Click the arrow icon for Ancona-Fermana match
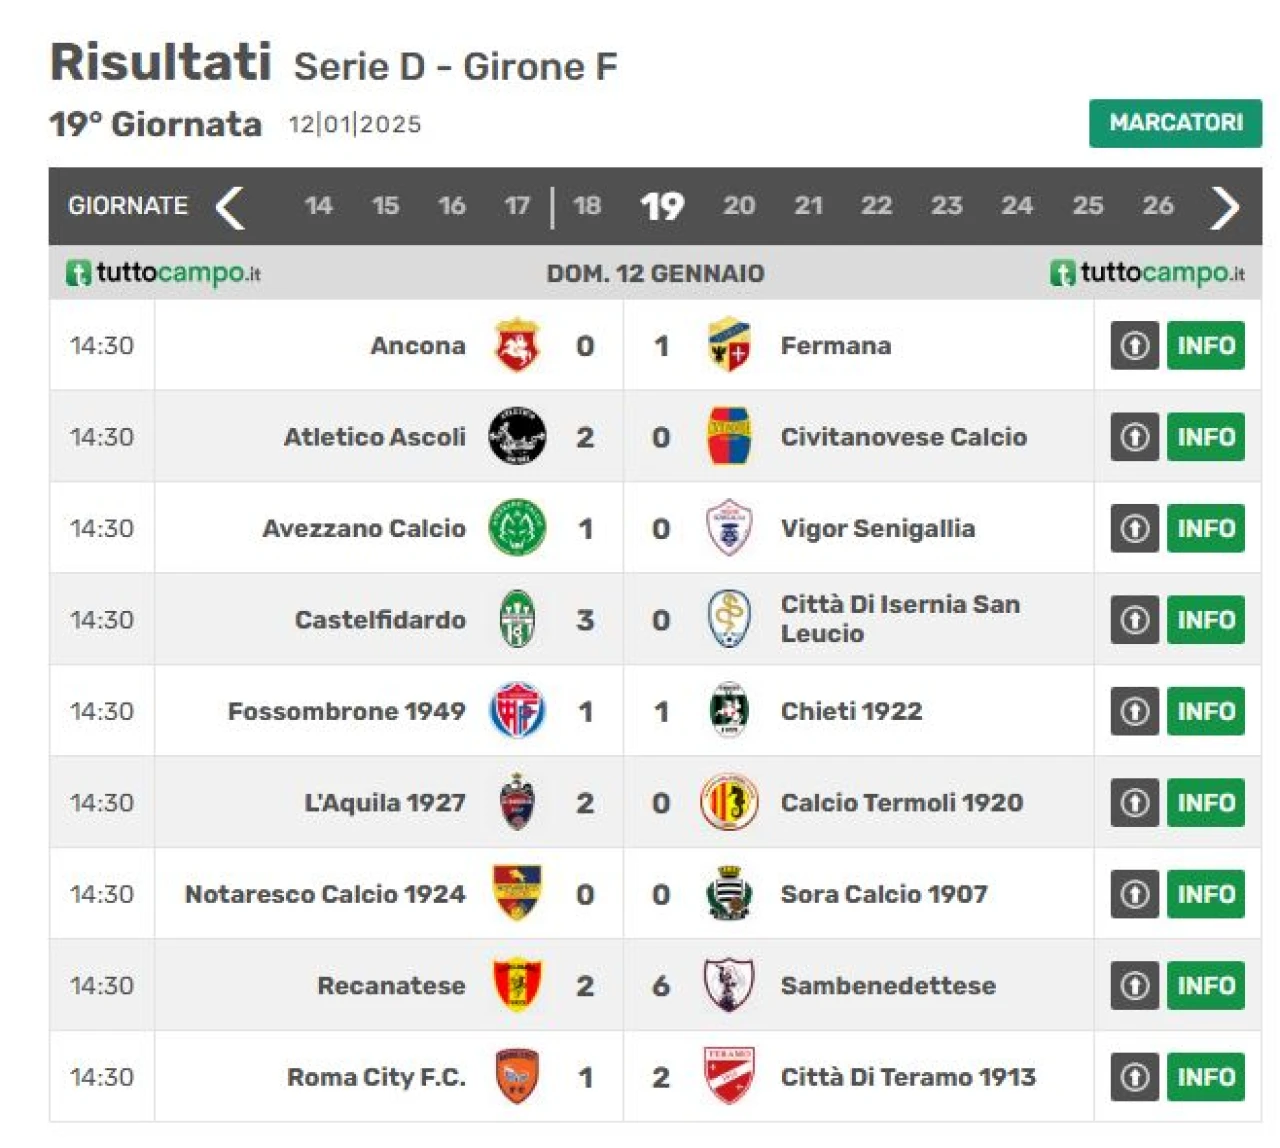Viewport: 1280px width, 1148px height. point(1135,345)
